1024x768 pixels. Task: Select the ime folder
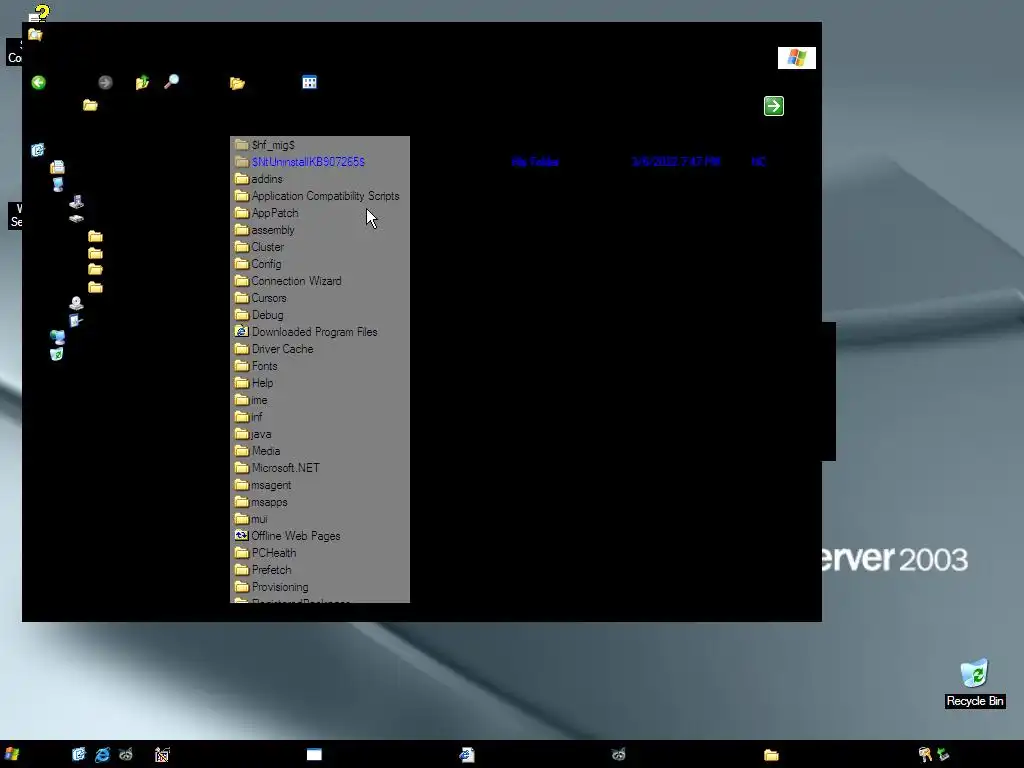[251, 400]
